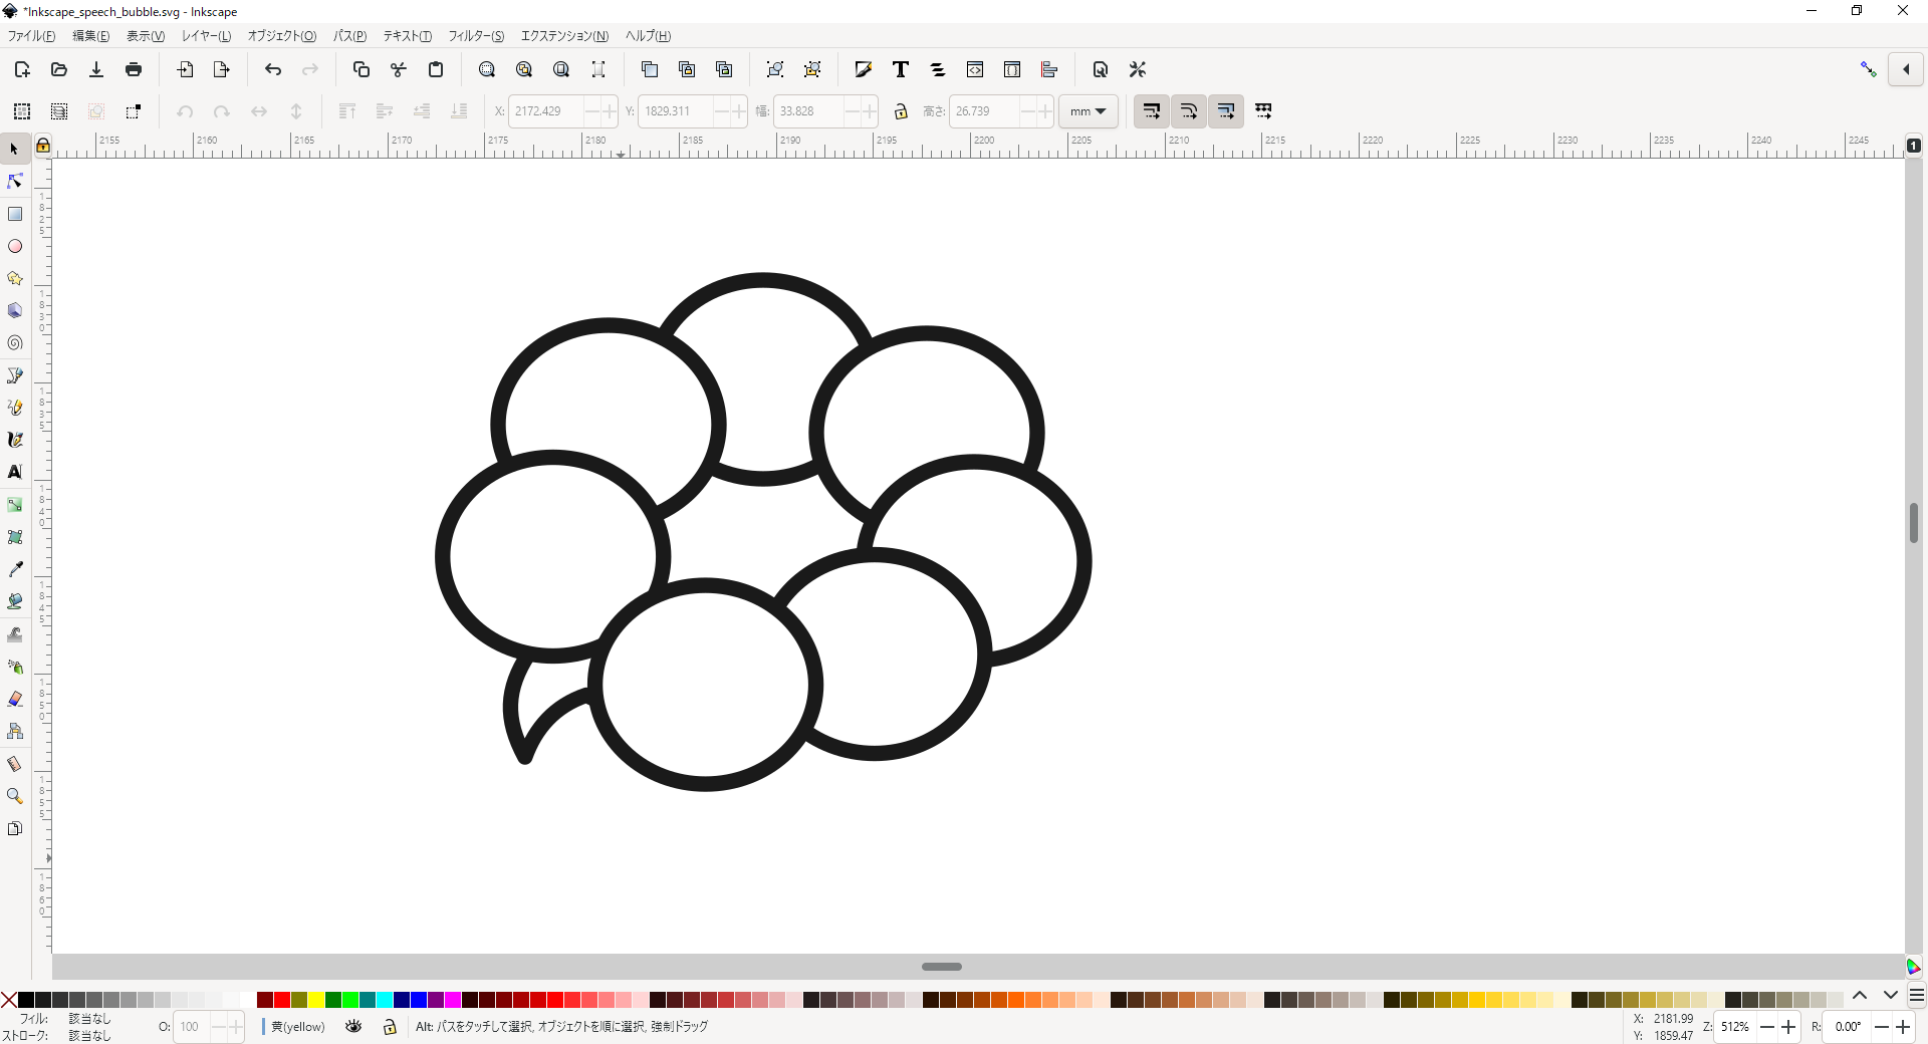Toggle width and height ratio lock

pos(900,111)
